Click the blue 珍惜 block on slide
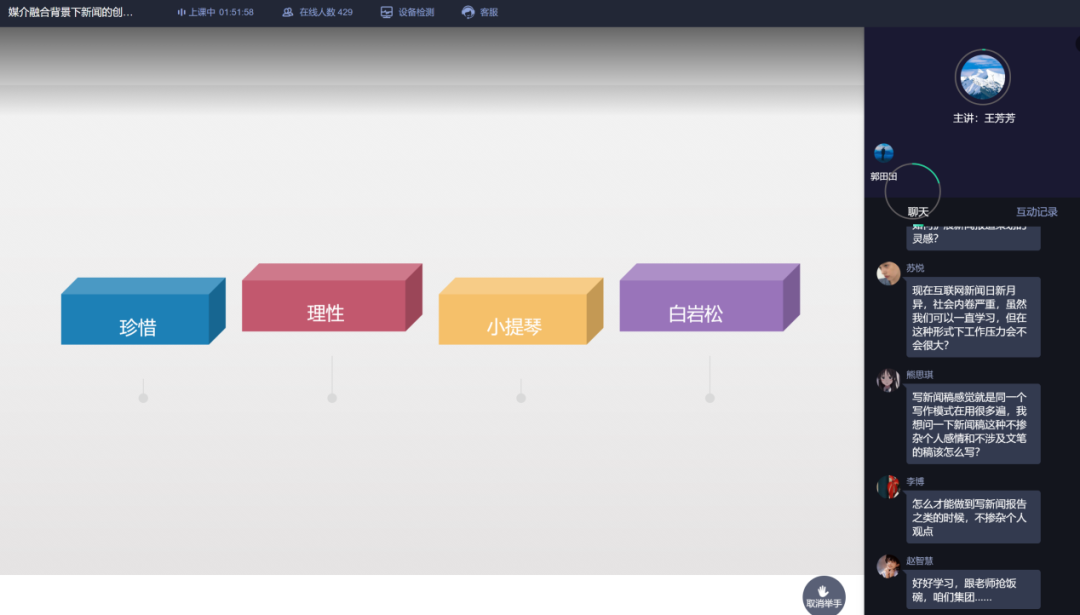 click(x=143, y=311)
